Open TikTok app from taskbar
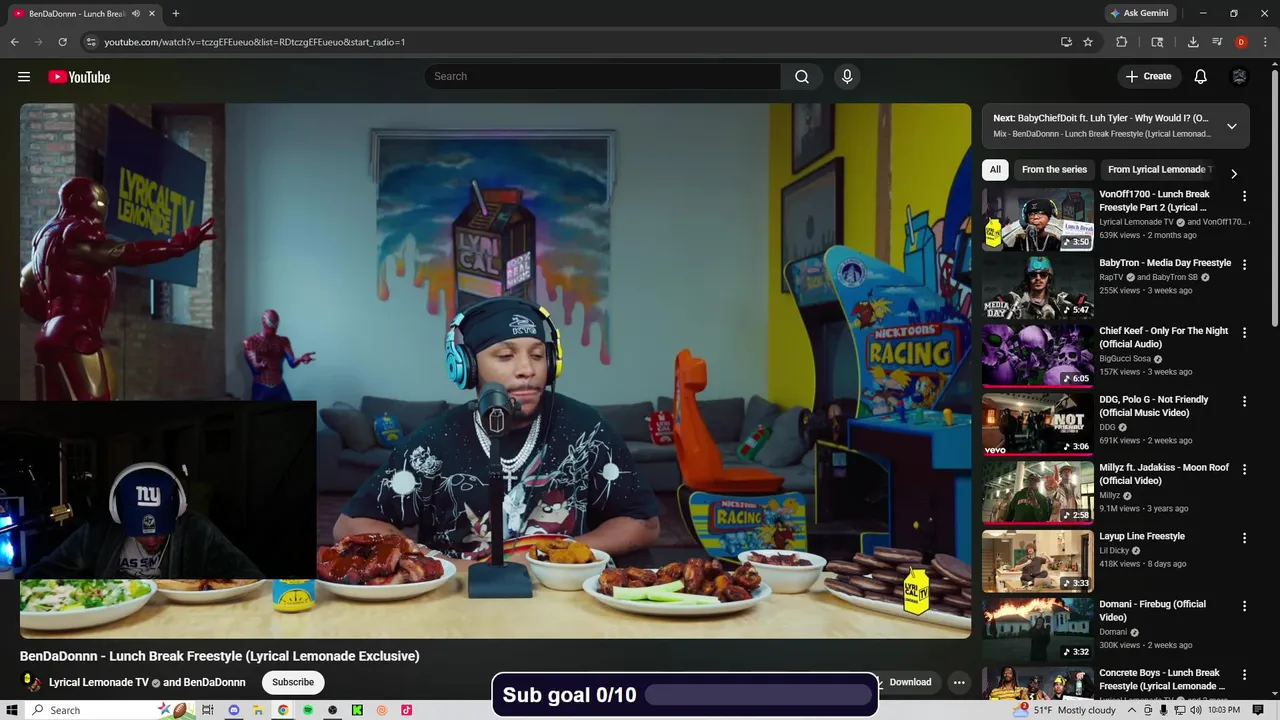This screenshot has width=1280, height=720. [406, 710]
